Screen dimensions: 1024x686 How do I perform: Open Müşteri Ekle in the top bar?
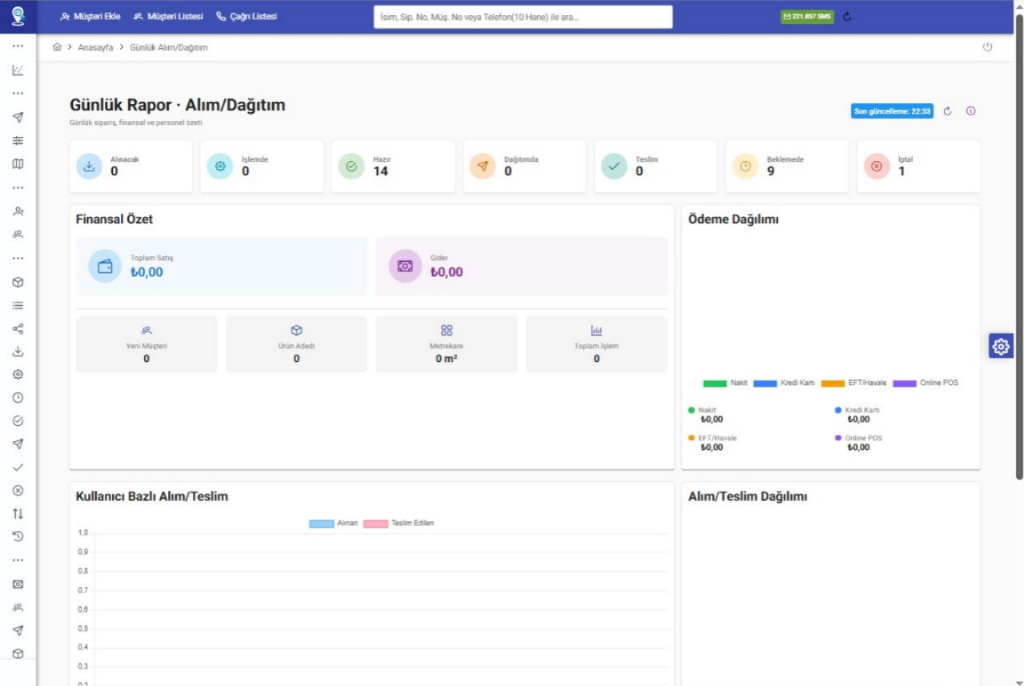pos(90,17)
